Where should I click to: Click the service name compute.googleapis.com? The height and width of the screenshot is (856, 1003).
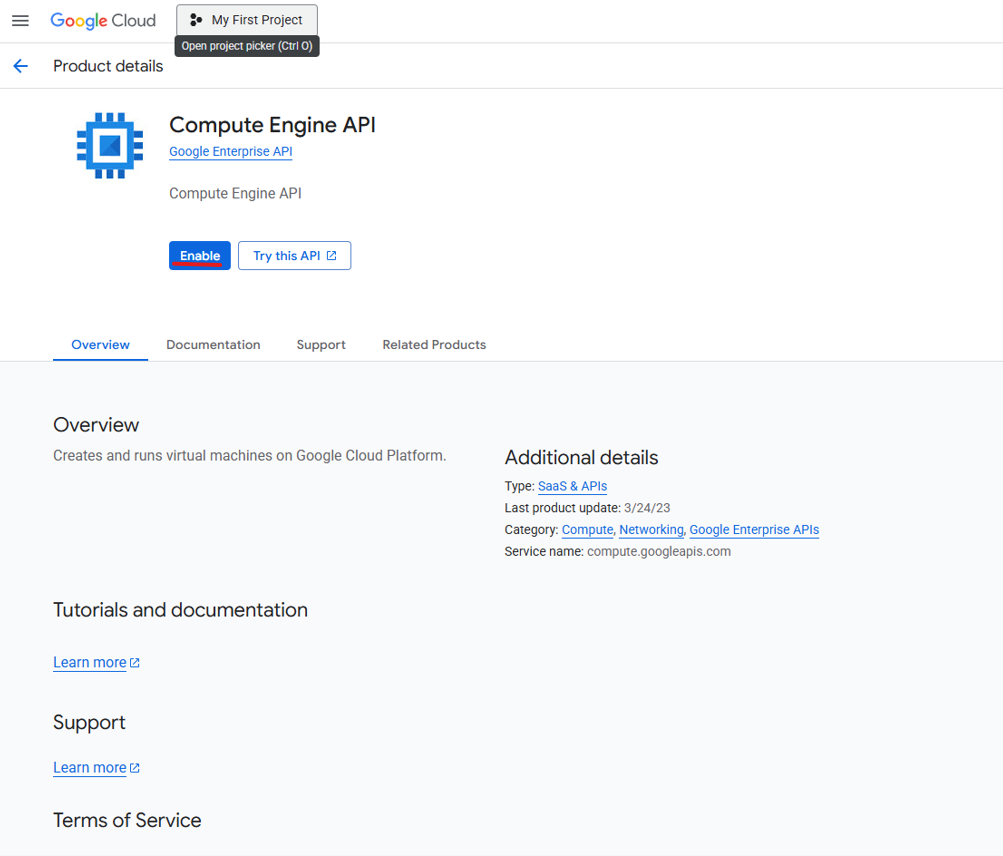[x=659, y=551]
